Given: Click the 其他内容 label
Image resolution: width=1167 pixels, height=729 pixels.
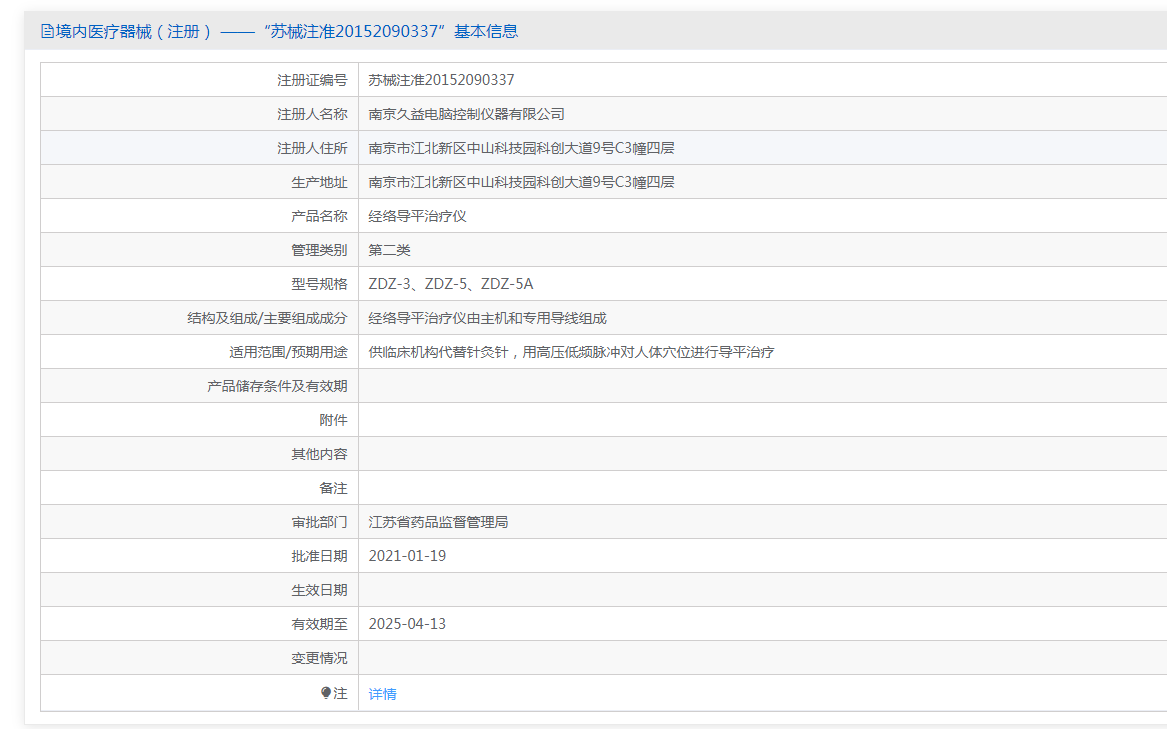Looking at the screenshot, I should (x=319, y=454).
